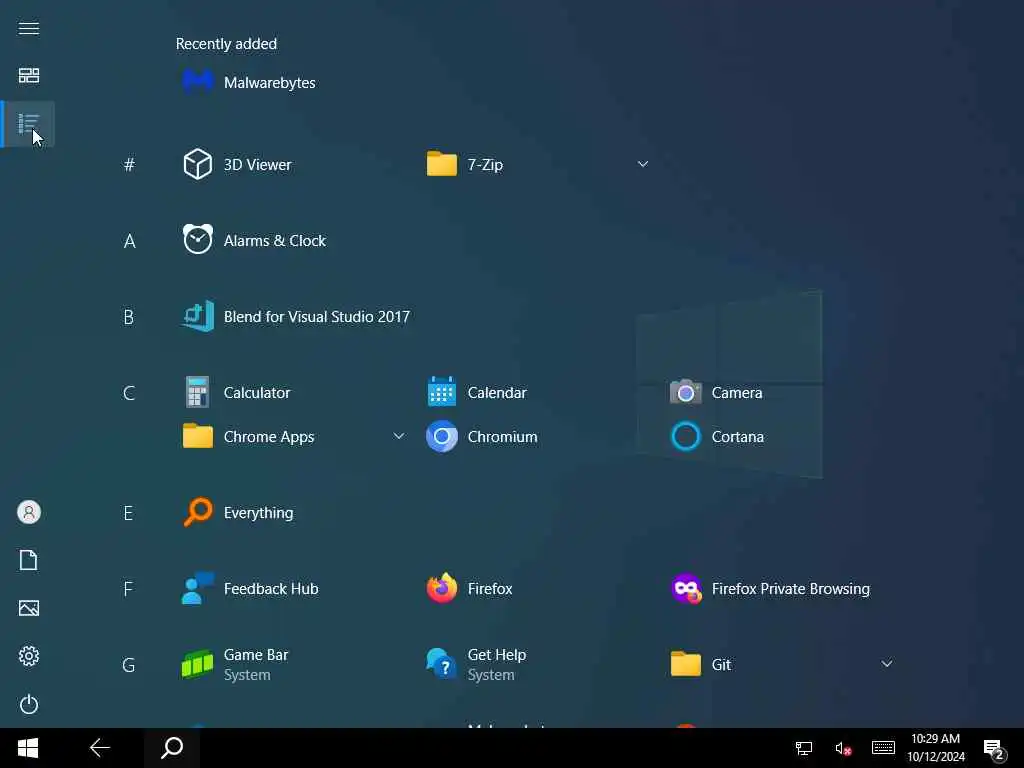Screen dimensions: 1024x768
Task: Open the Action Center notifications
Action: click(x=993, y=749)
